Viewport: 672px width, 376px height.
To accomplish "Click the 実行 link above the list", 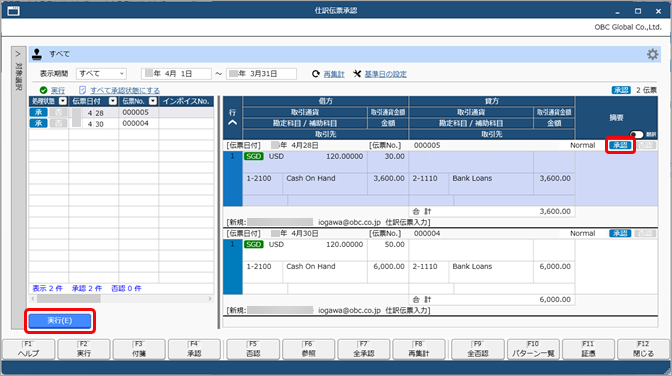I will click(x=58, y=90).
